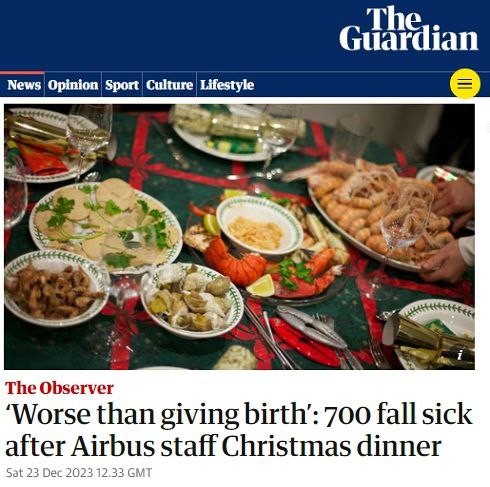
Task: Open the News section
Action: coord(24,85)
